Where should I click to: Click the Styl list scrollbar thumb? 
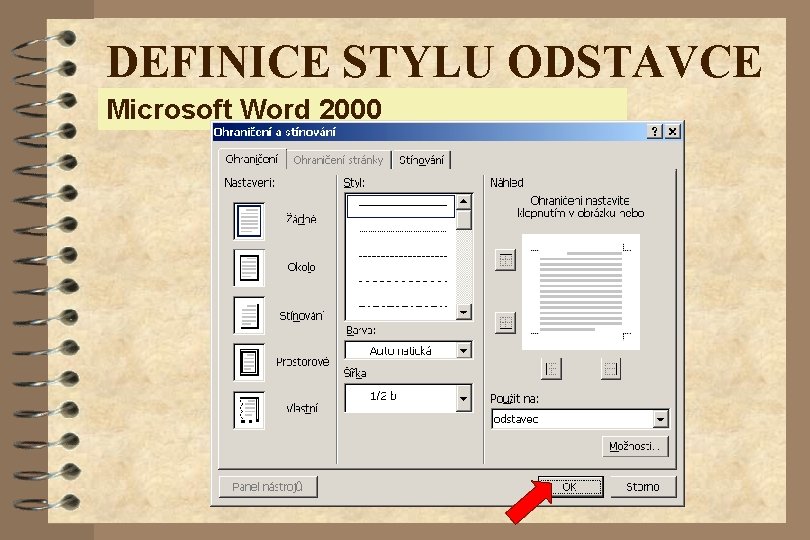(x=464, y=220)
